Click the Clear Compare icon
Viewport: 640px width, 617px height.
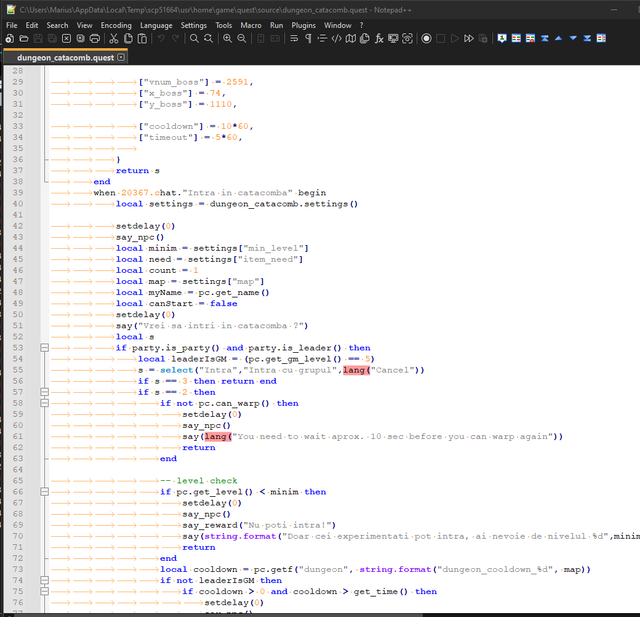530,38
